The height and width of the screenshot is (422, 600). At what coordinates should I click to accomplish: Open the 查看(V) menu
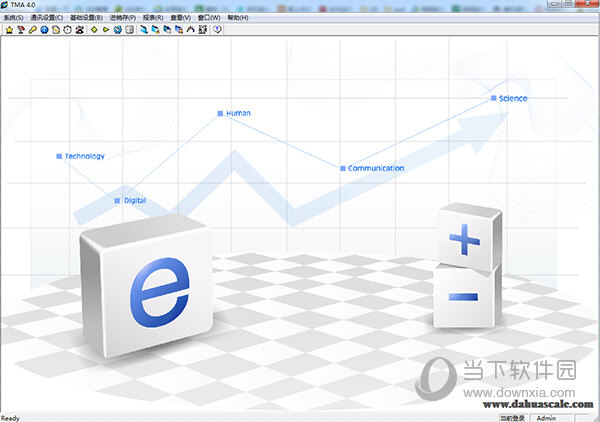click(x=181, y=18)
